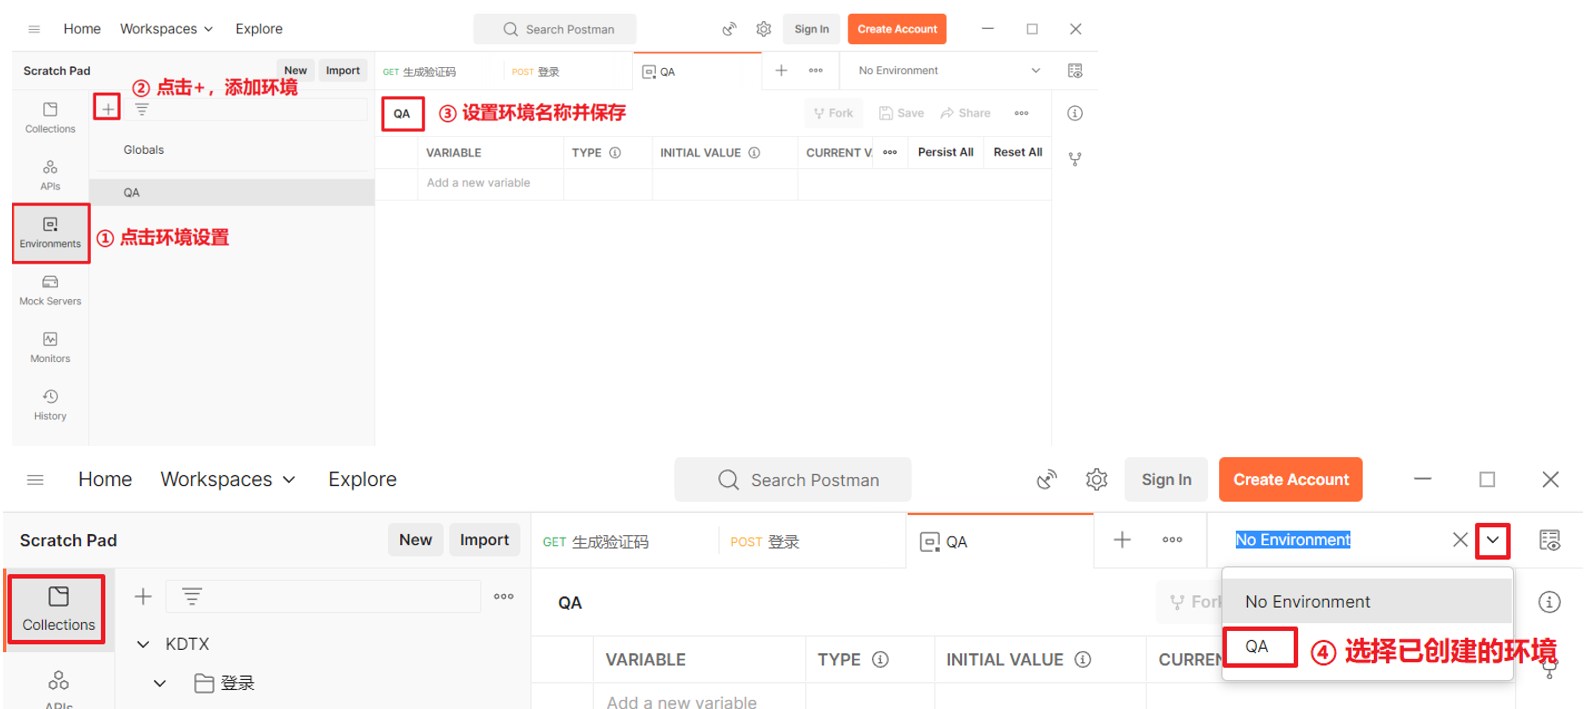Click Import button in upper screenshot Scratch Pad
This screenshot has width=1588, height=709.
pos(343,71)
